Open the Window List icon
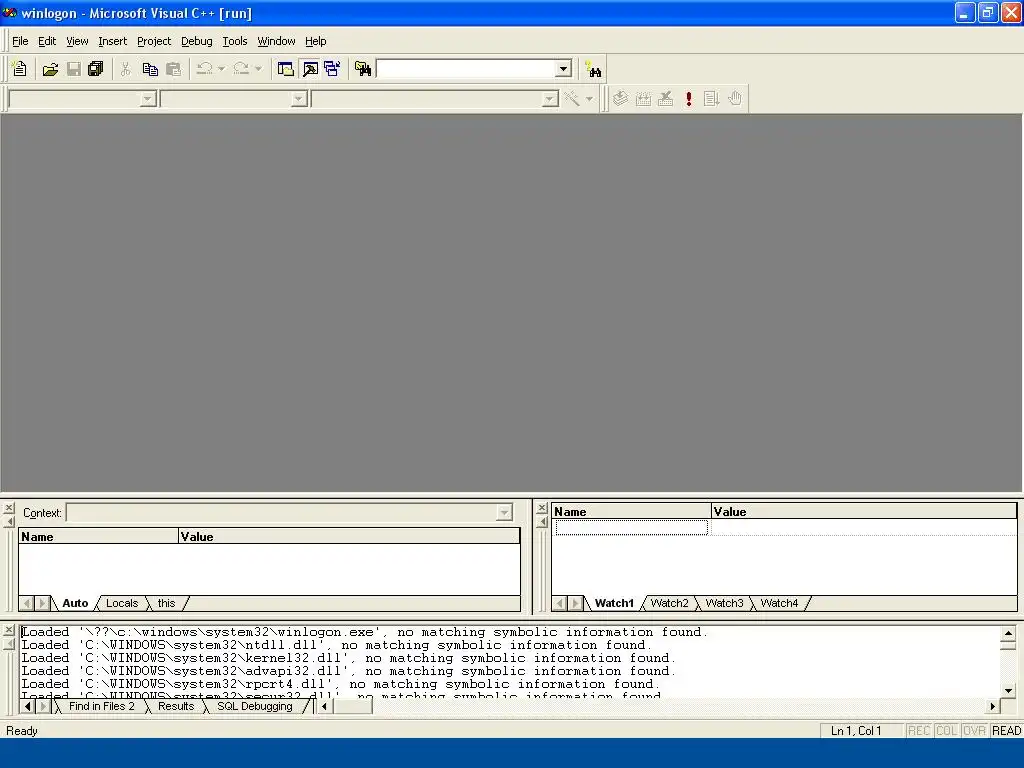1024x768 pixels. click(332, 69)
